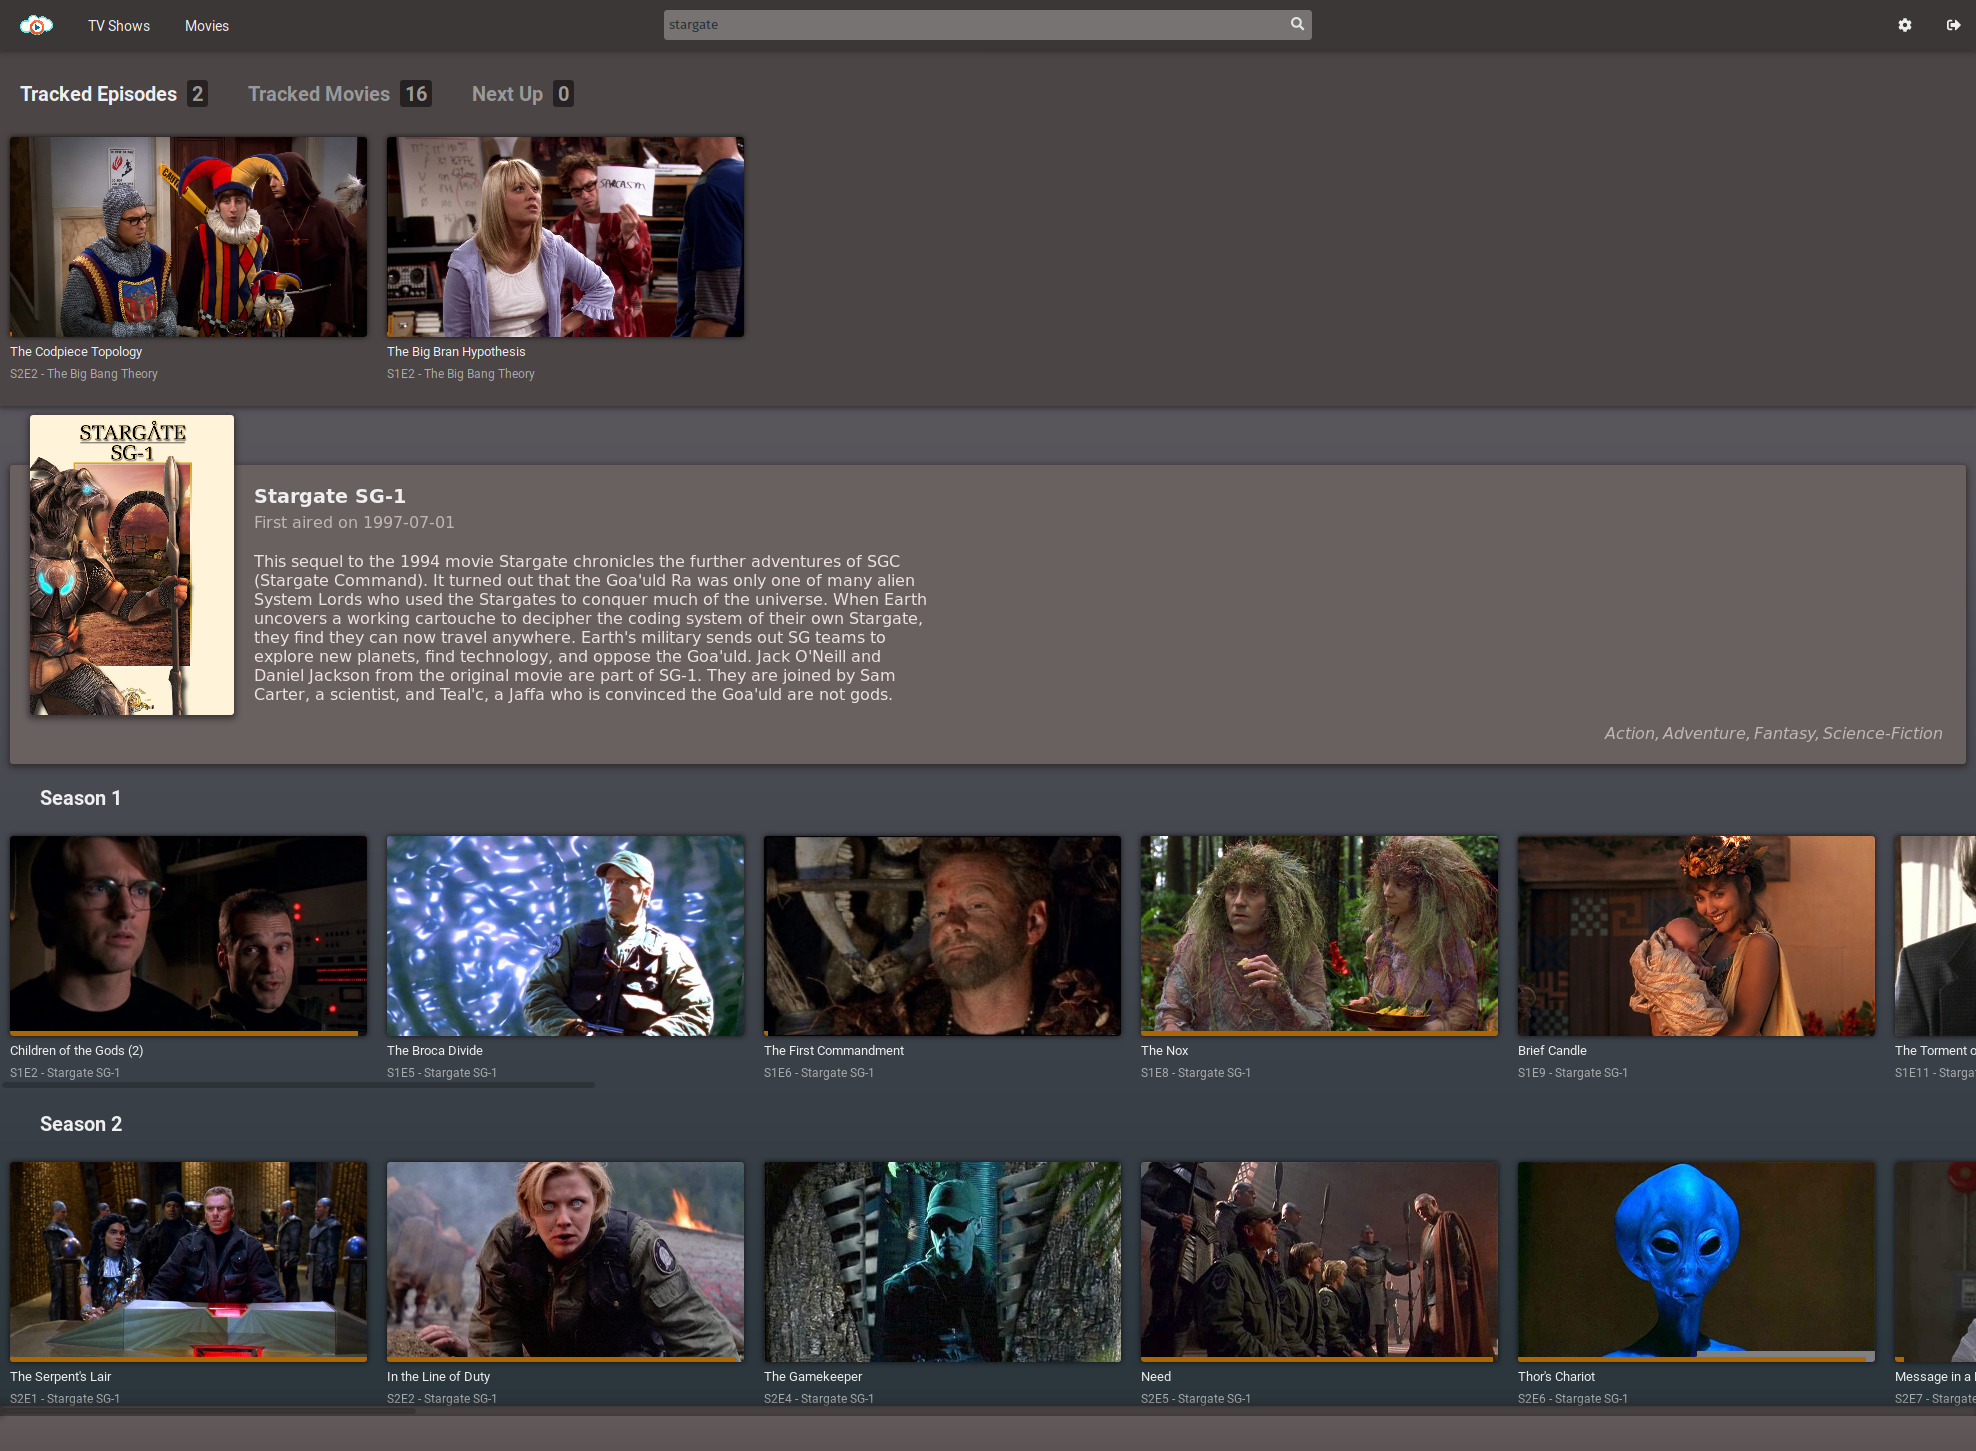Viewport: 1976px width, 1451px height.
Task: Click the app logo home icon
Action: [36, 25]
